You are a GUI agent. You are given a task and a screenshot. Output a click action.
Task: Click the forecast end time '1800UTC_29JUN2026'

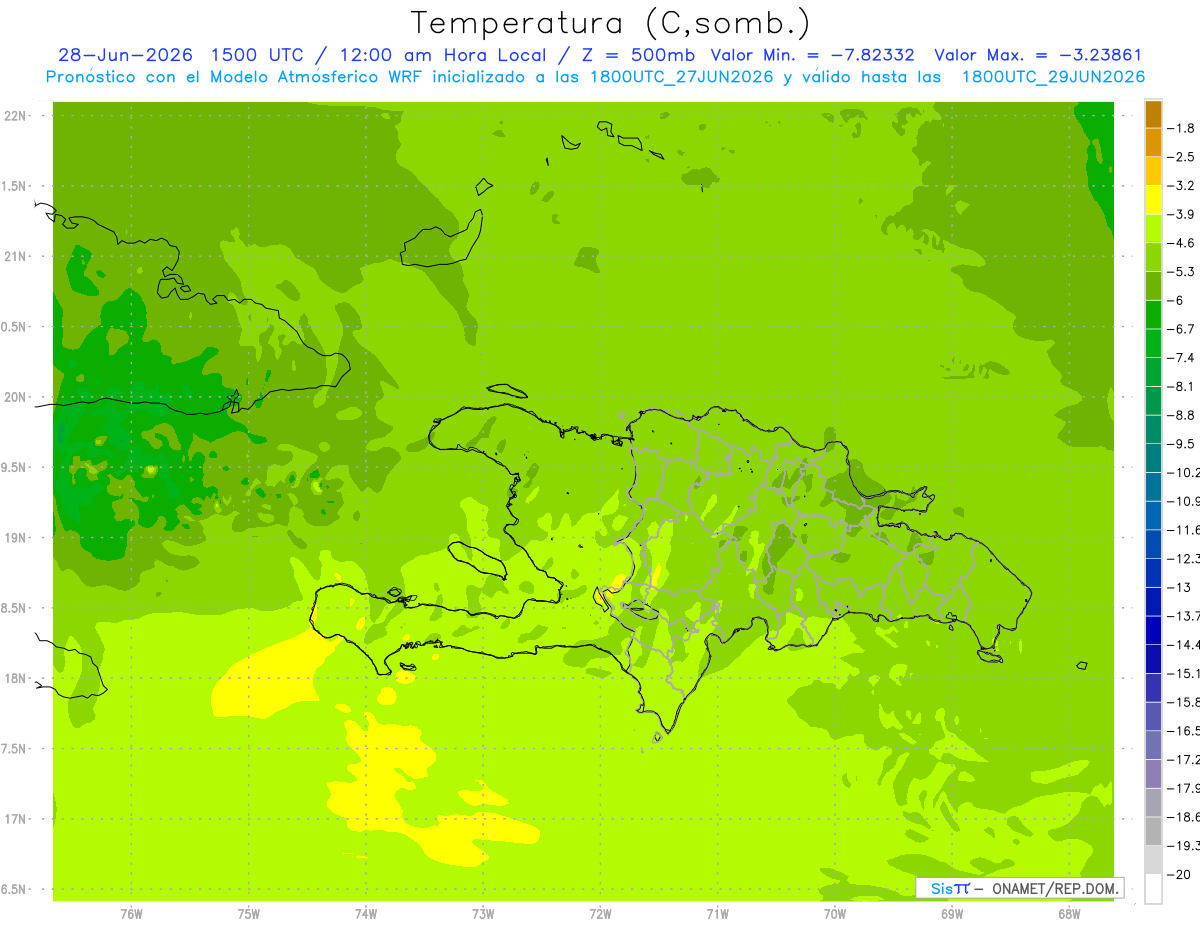click(1052, 77)
